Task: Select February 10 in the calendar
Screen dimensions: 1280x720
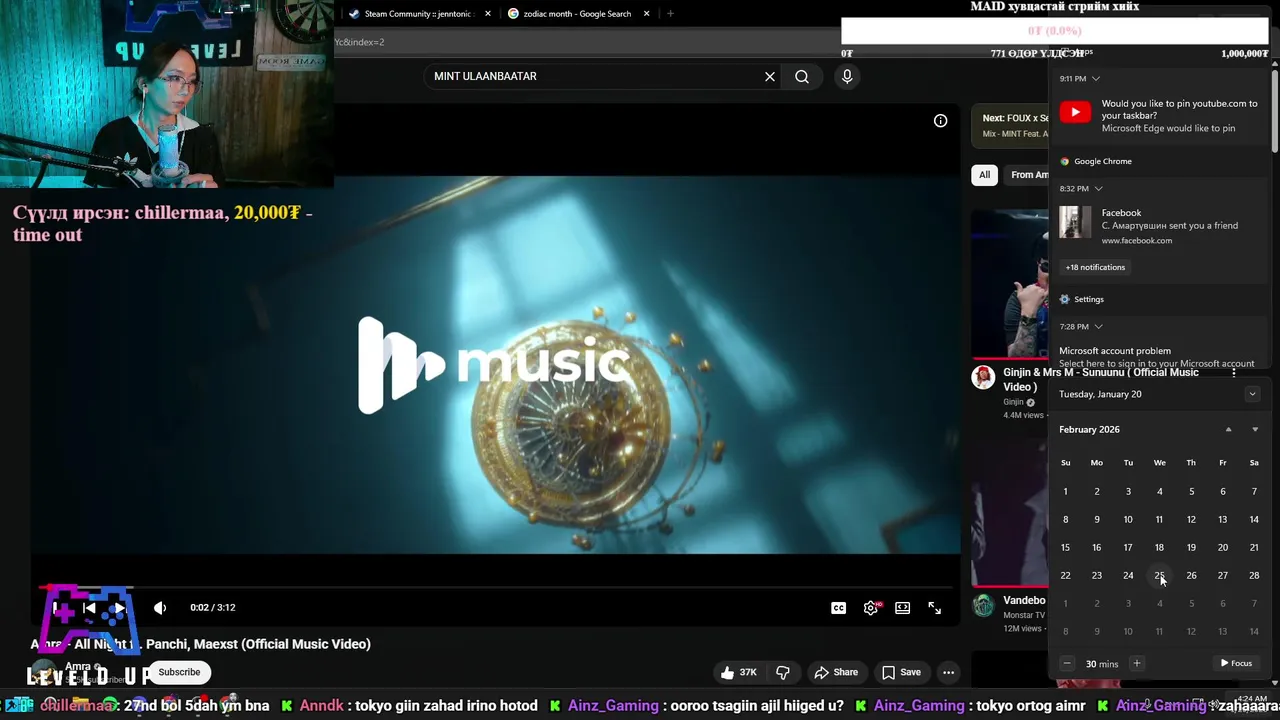Action: point(1128,519)
